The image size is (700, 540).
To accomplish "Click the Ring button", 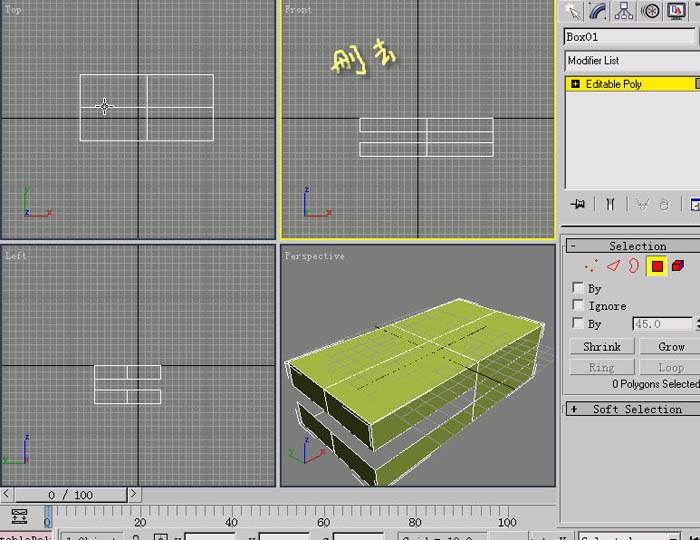I will 602,367.
